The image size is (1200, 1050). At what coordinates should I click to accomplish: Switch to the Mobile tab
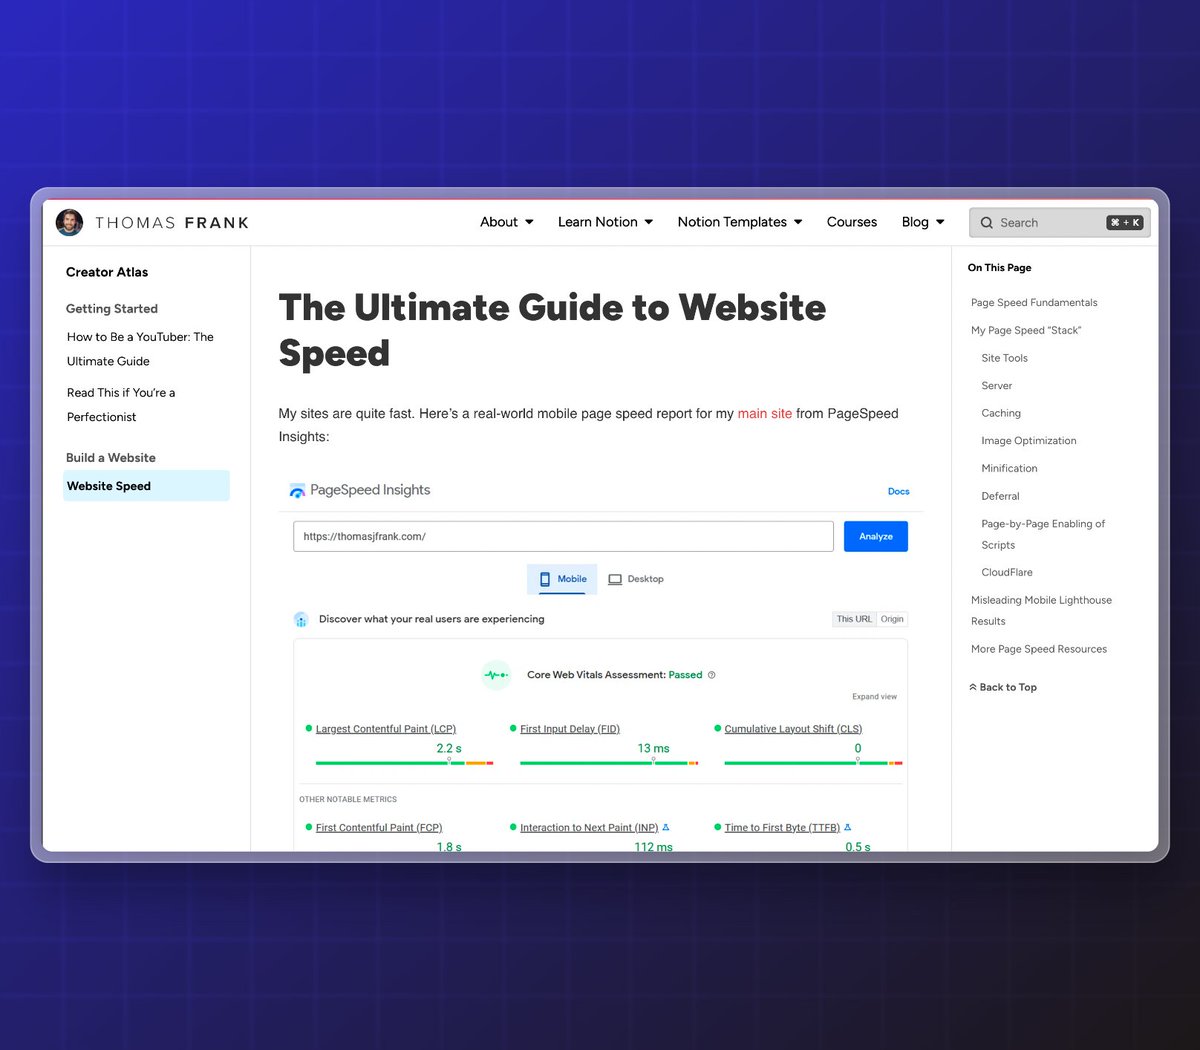point(562,579)
